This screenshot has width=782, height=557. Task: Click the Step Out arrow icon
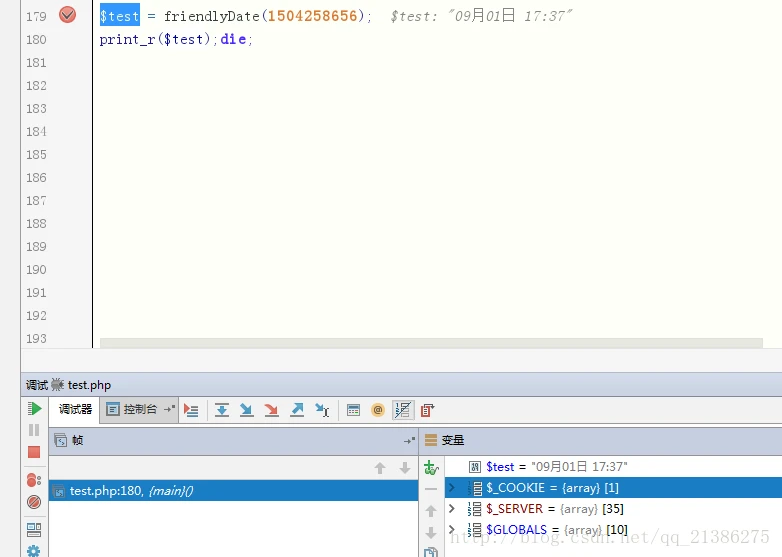click(x=297, y=410)
